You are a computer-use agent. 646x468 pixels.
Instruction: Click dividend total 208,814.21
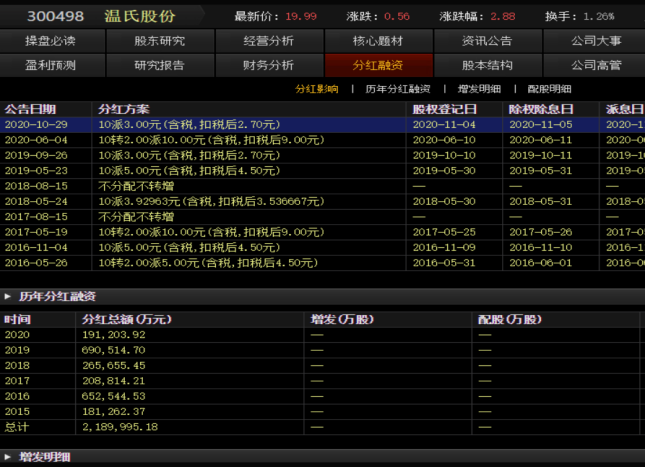point(114,381)
